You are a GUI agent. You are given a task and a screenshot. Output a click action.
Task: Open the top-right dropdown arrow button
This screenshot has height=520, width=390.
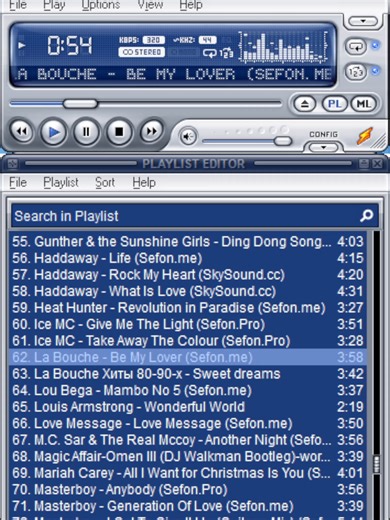coord(363,21)
